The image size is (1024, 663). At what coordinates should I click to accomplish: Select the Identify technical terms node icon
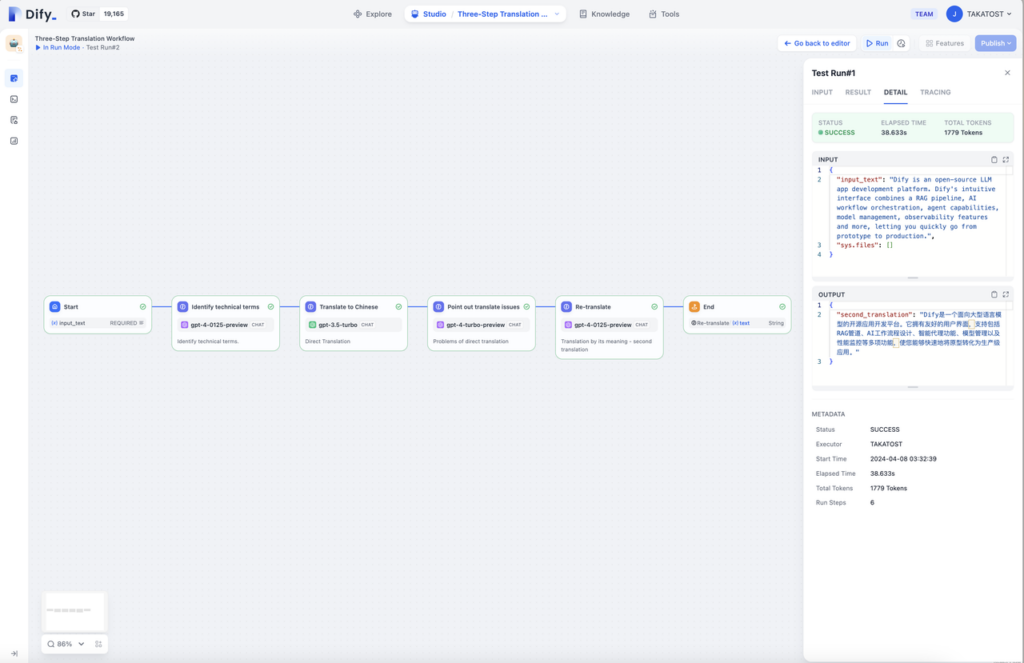183,306
